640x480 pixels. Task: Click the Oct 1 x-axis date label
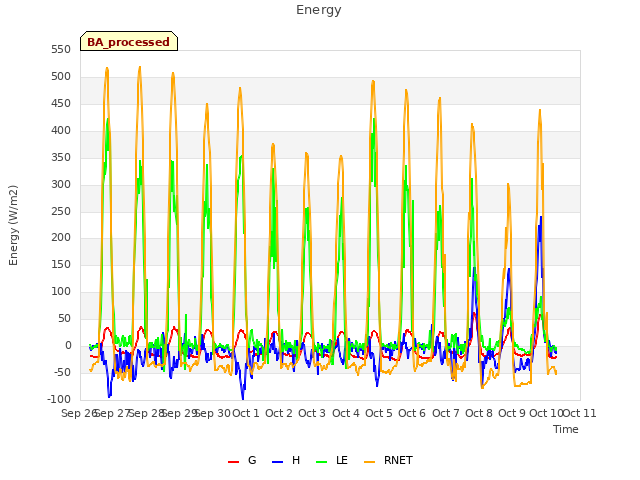(246, 413)
